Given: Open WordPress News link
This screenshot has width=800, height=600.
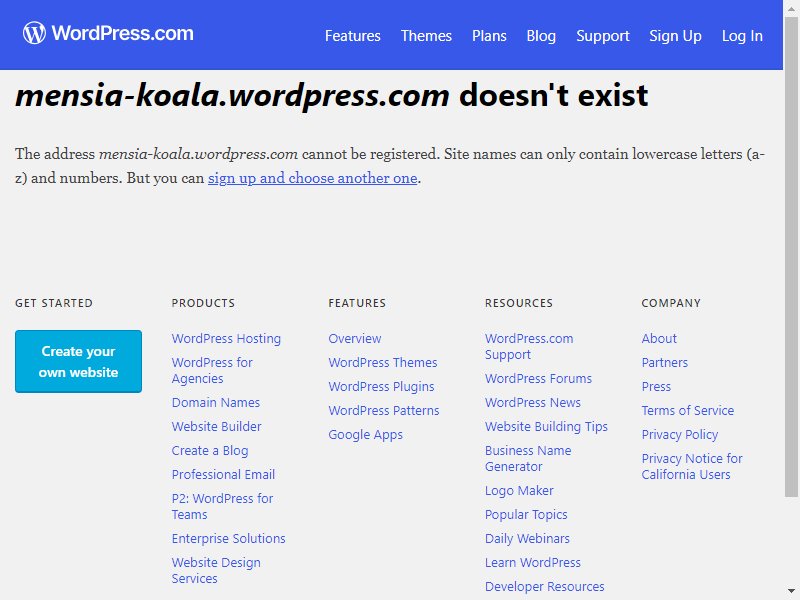Looking at the screenshot, I should pyautogui.click(x=533, y=403).
